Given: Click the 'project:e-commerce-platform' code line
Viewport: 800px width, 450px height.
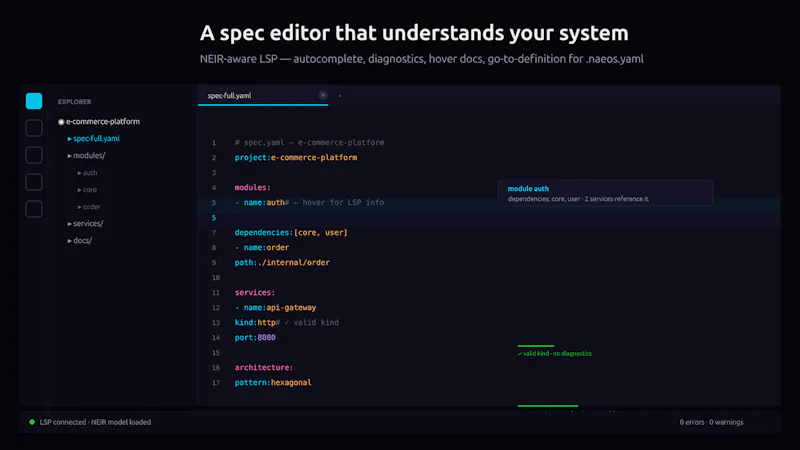Looking at the screenshot, I should (296, 157).
